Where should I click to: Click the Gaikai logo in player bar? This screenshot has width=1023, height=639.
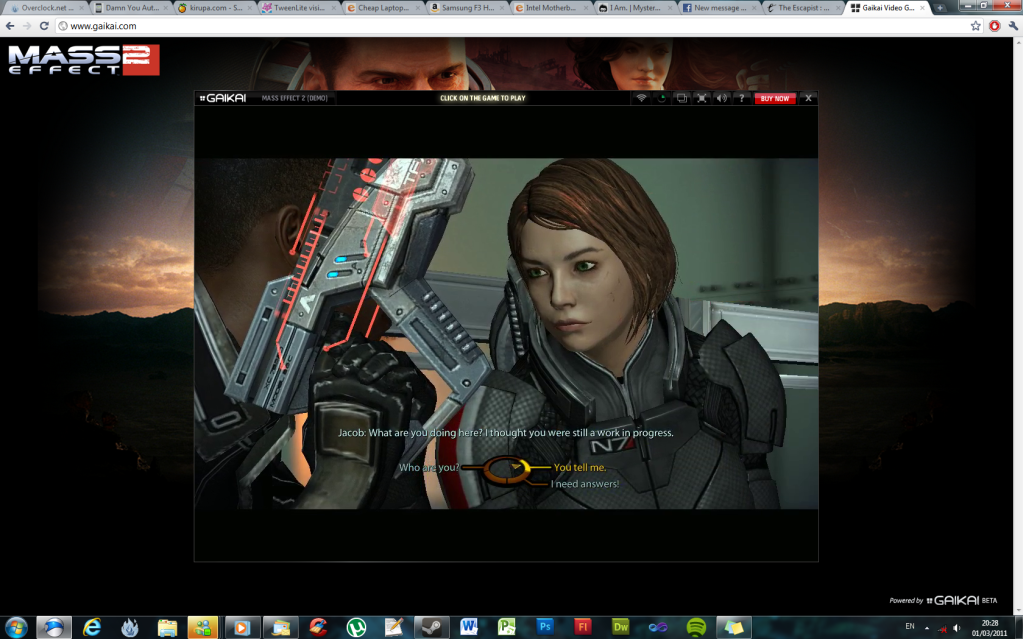pyautogui.click(x=223, y=98)
